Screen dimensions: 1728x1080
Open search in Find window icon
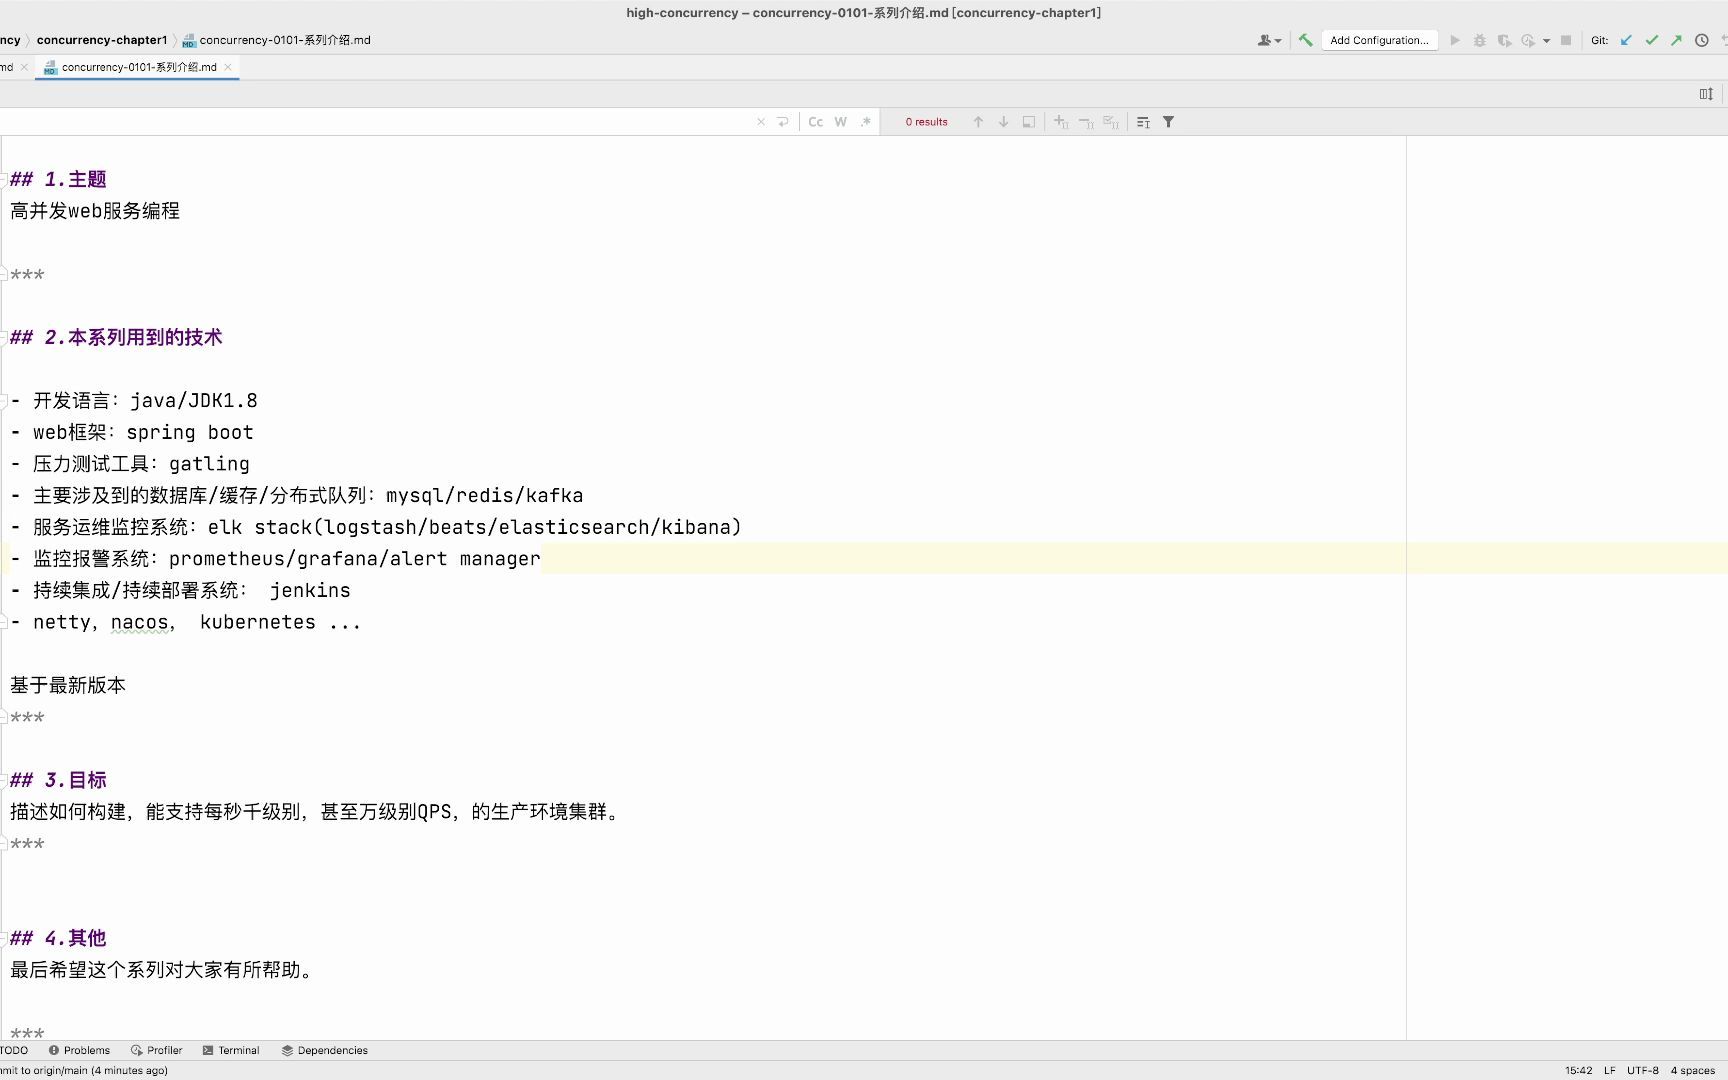tap(1143, 122)
